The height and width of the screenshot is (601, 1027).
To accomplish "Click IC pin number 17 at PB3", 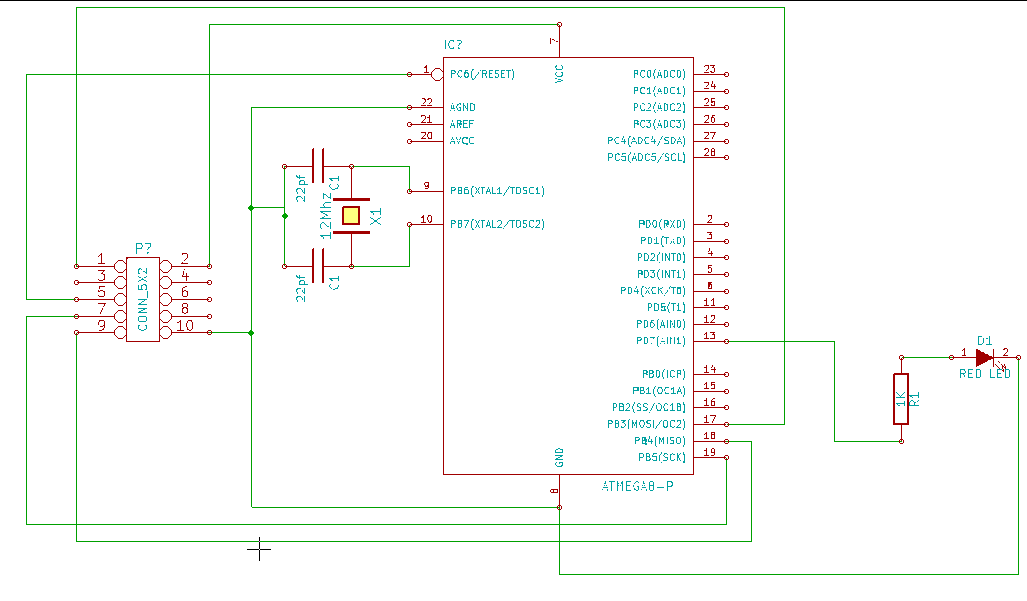I will [709, 419].
